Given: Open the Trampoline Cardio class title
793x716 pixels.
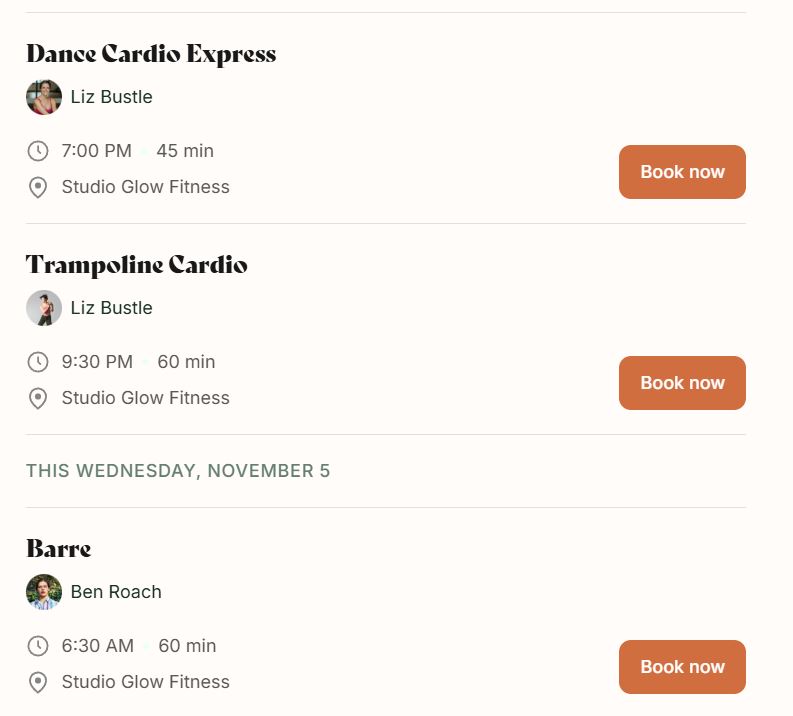Looking at the screenshot, I should 137,265.
